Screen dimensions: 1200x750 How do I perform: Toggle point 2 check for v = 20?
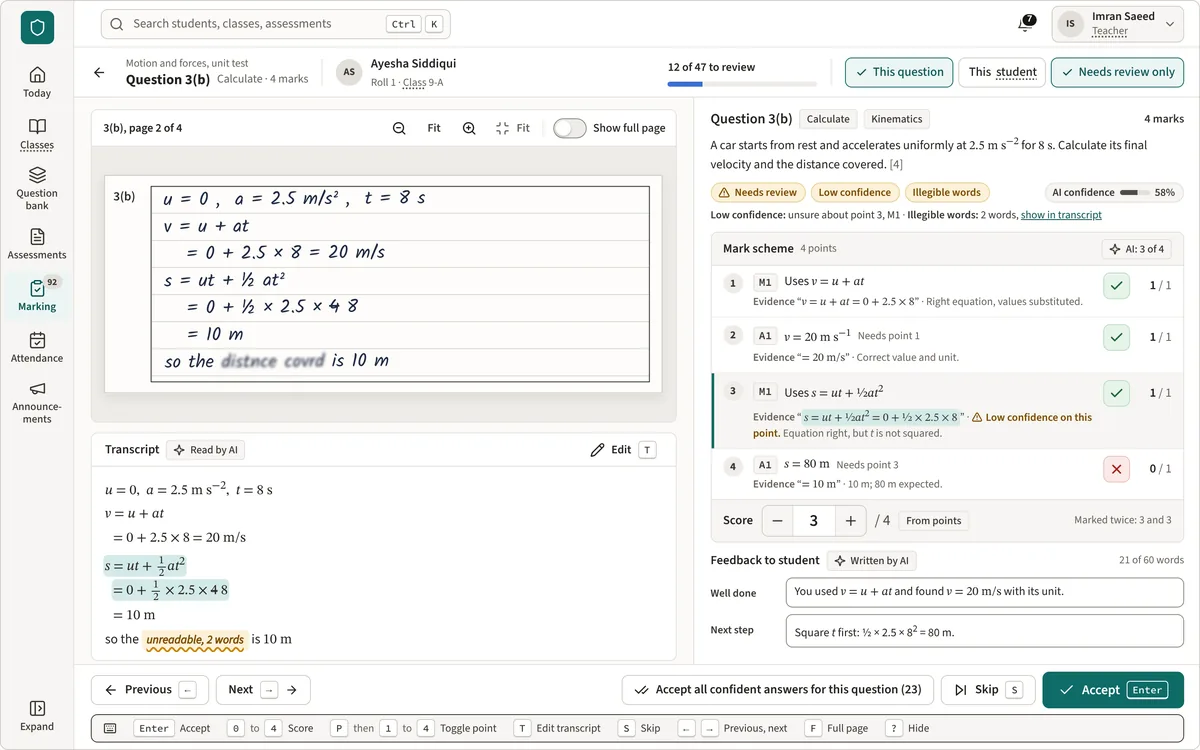tap(1117, 338)
